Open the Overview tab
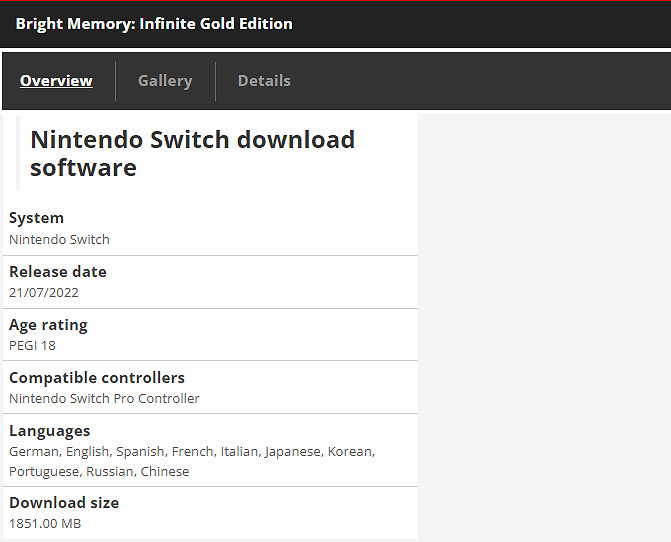The height and width of the screenshot is (542, 671). [56, 81]
